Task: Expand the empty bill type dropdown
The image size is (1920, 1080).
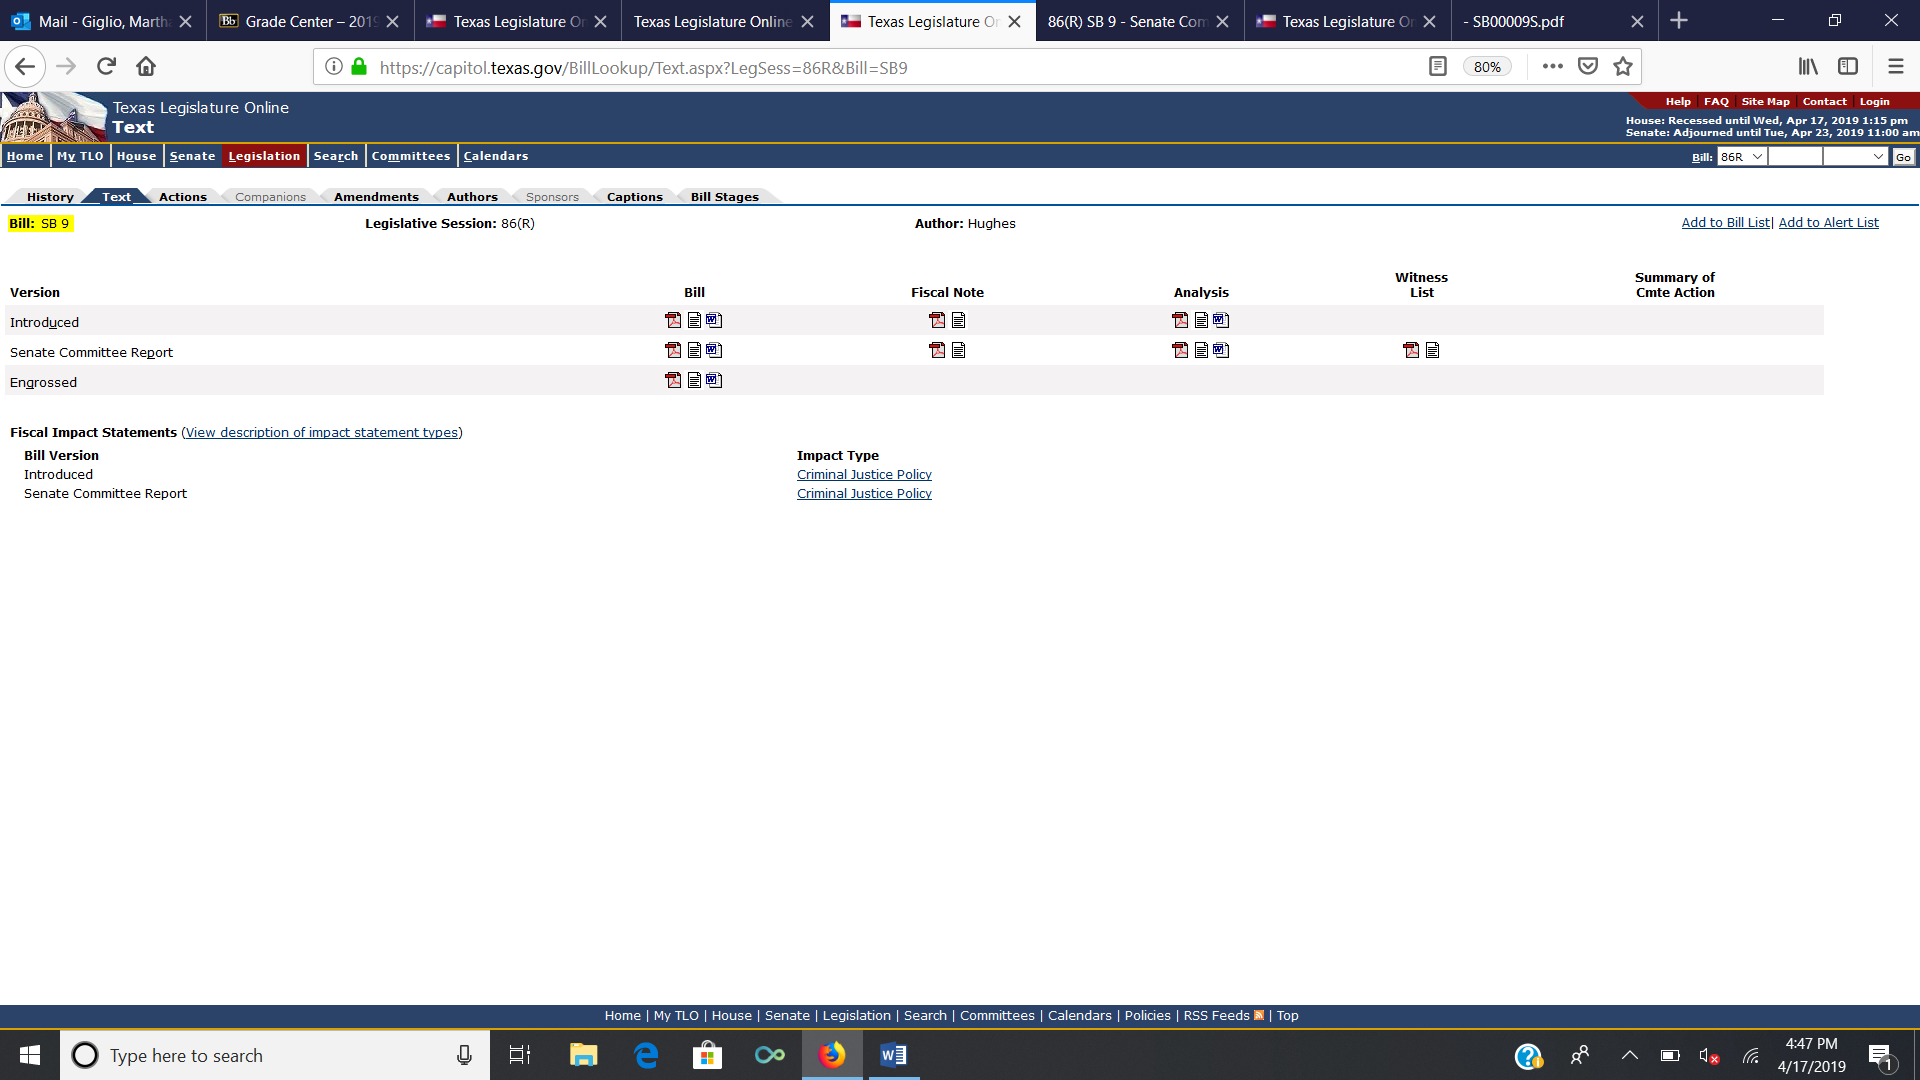Action: tap(1854, 157)
